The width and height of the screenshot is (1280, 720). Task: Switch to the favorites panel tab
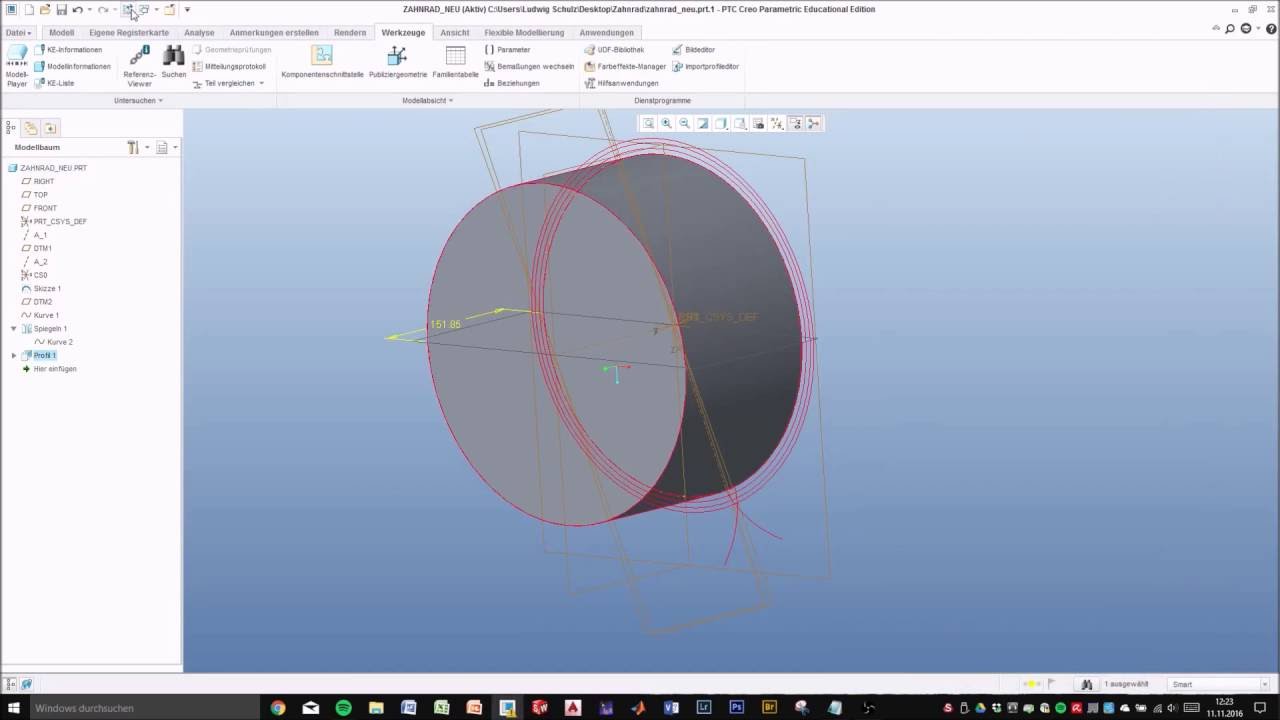[x=50, y=128]
